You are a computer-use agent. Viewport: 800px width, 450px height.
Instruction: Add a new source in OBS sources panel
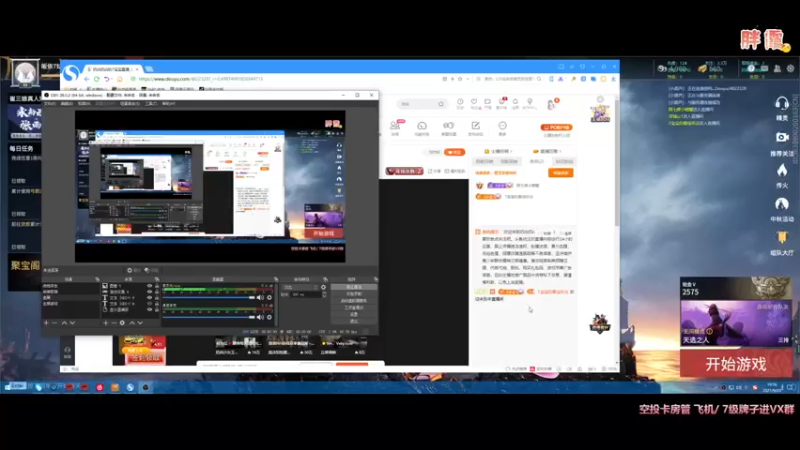click(106, 323)
